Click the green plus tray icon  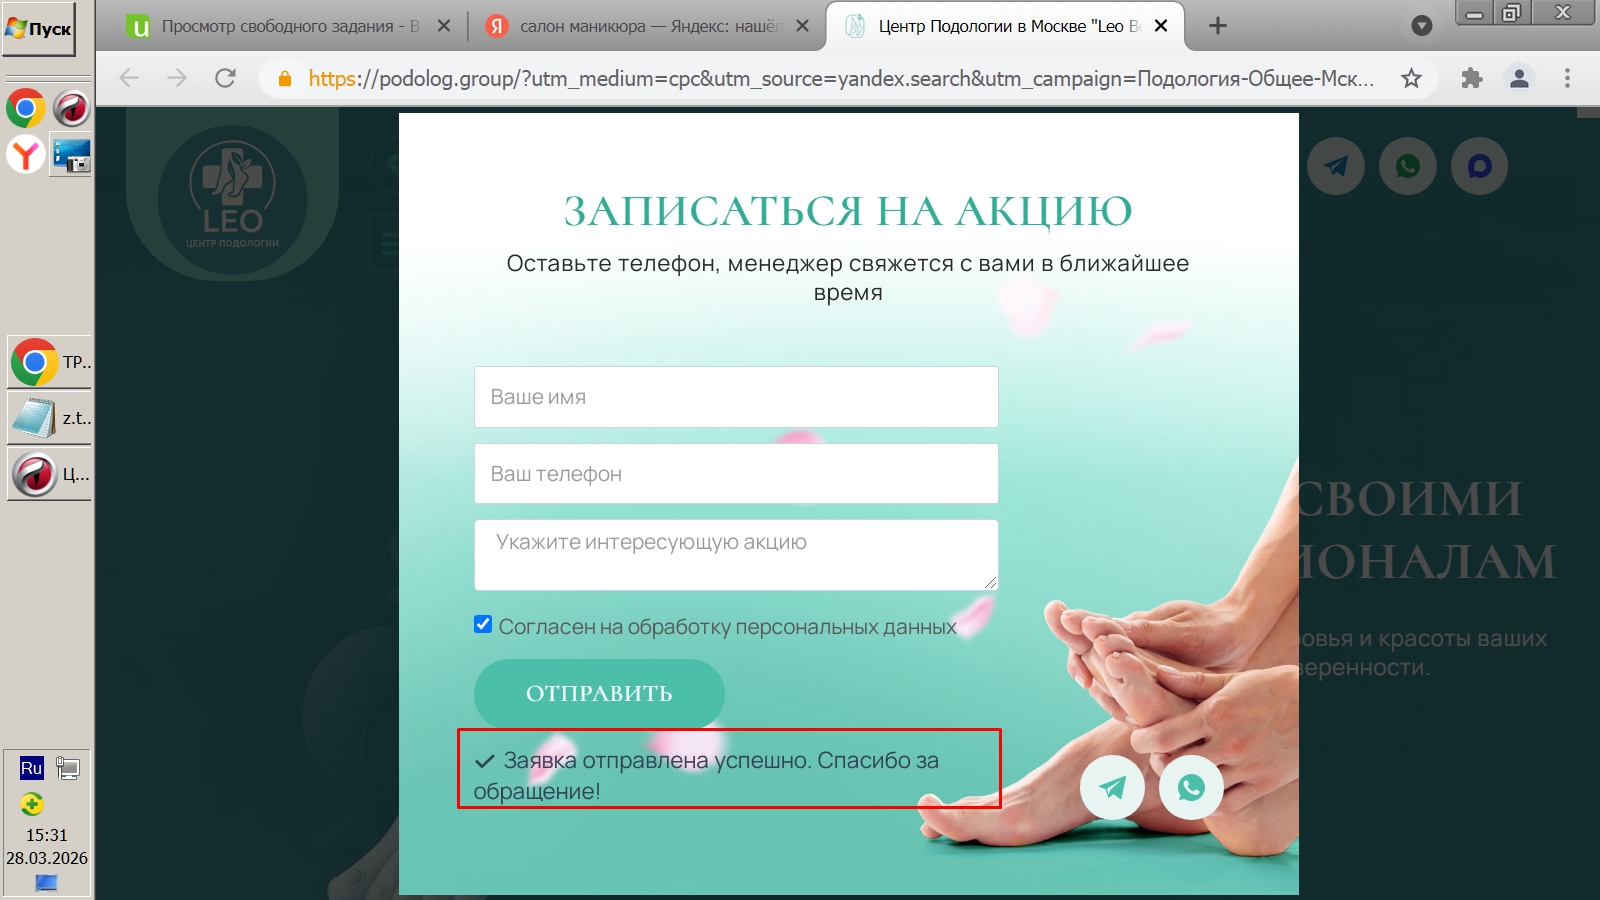[32, 804]
